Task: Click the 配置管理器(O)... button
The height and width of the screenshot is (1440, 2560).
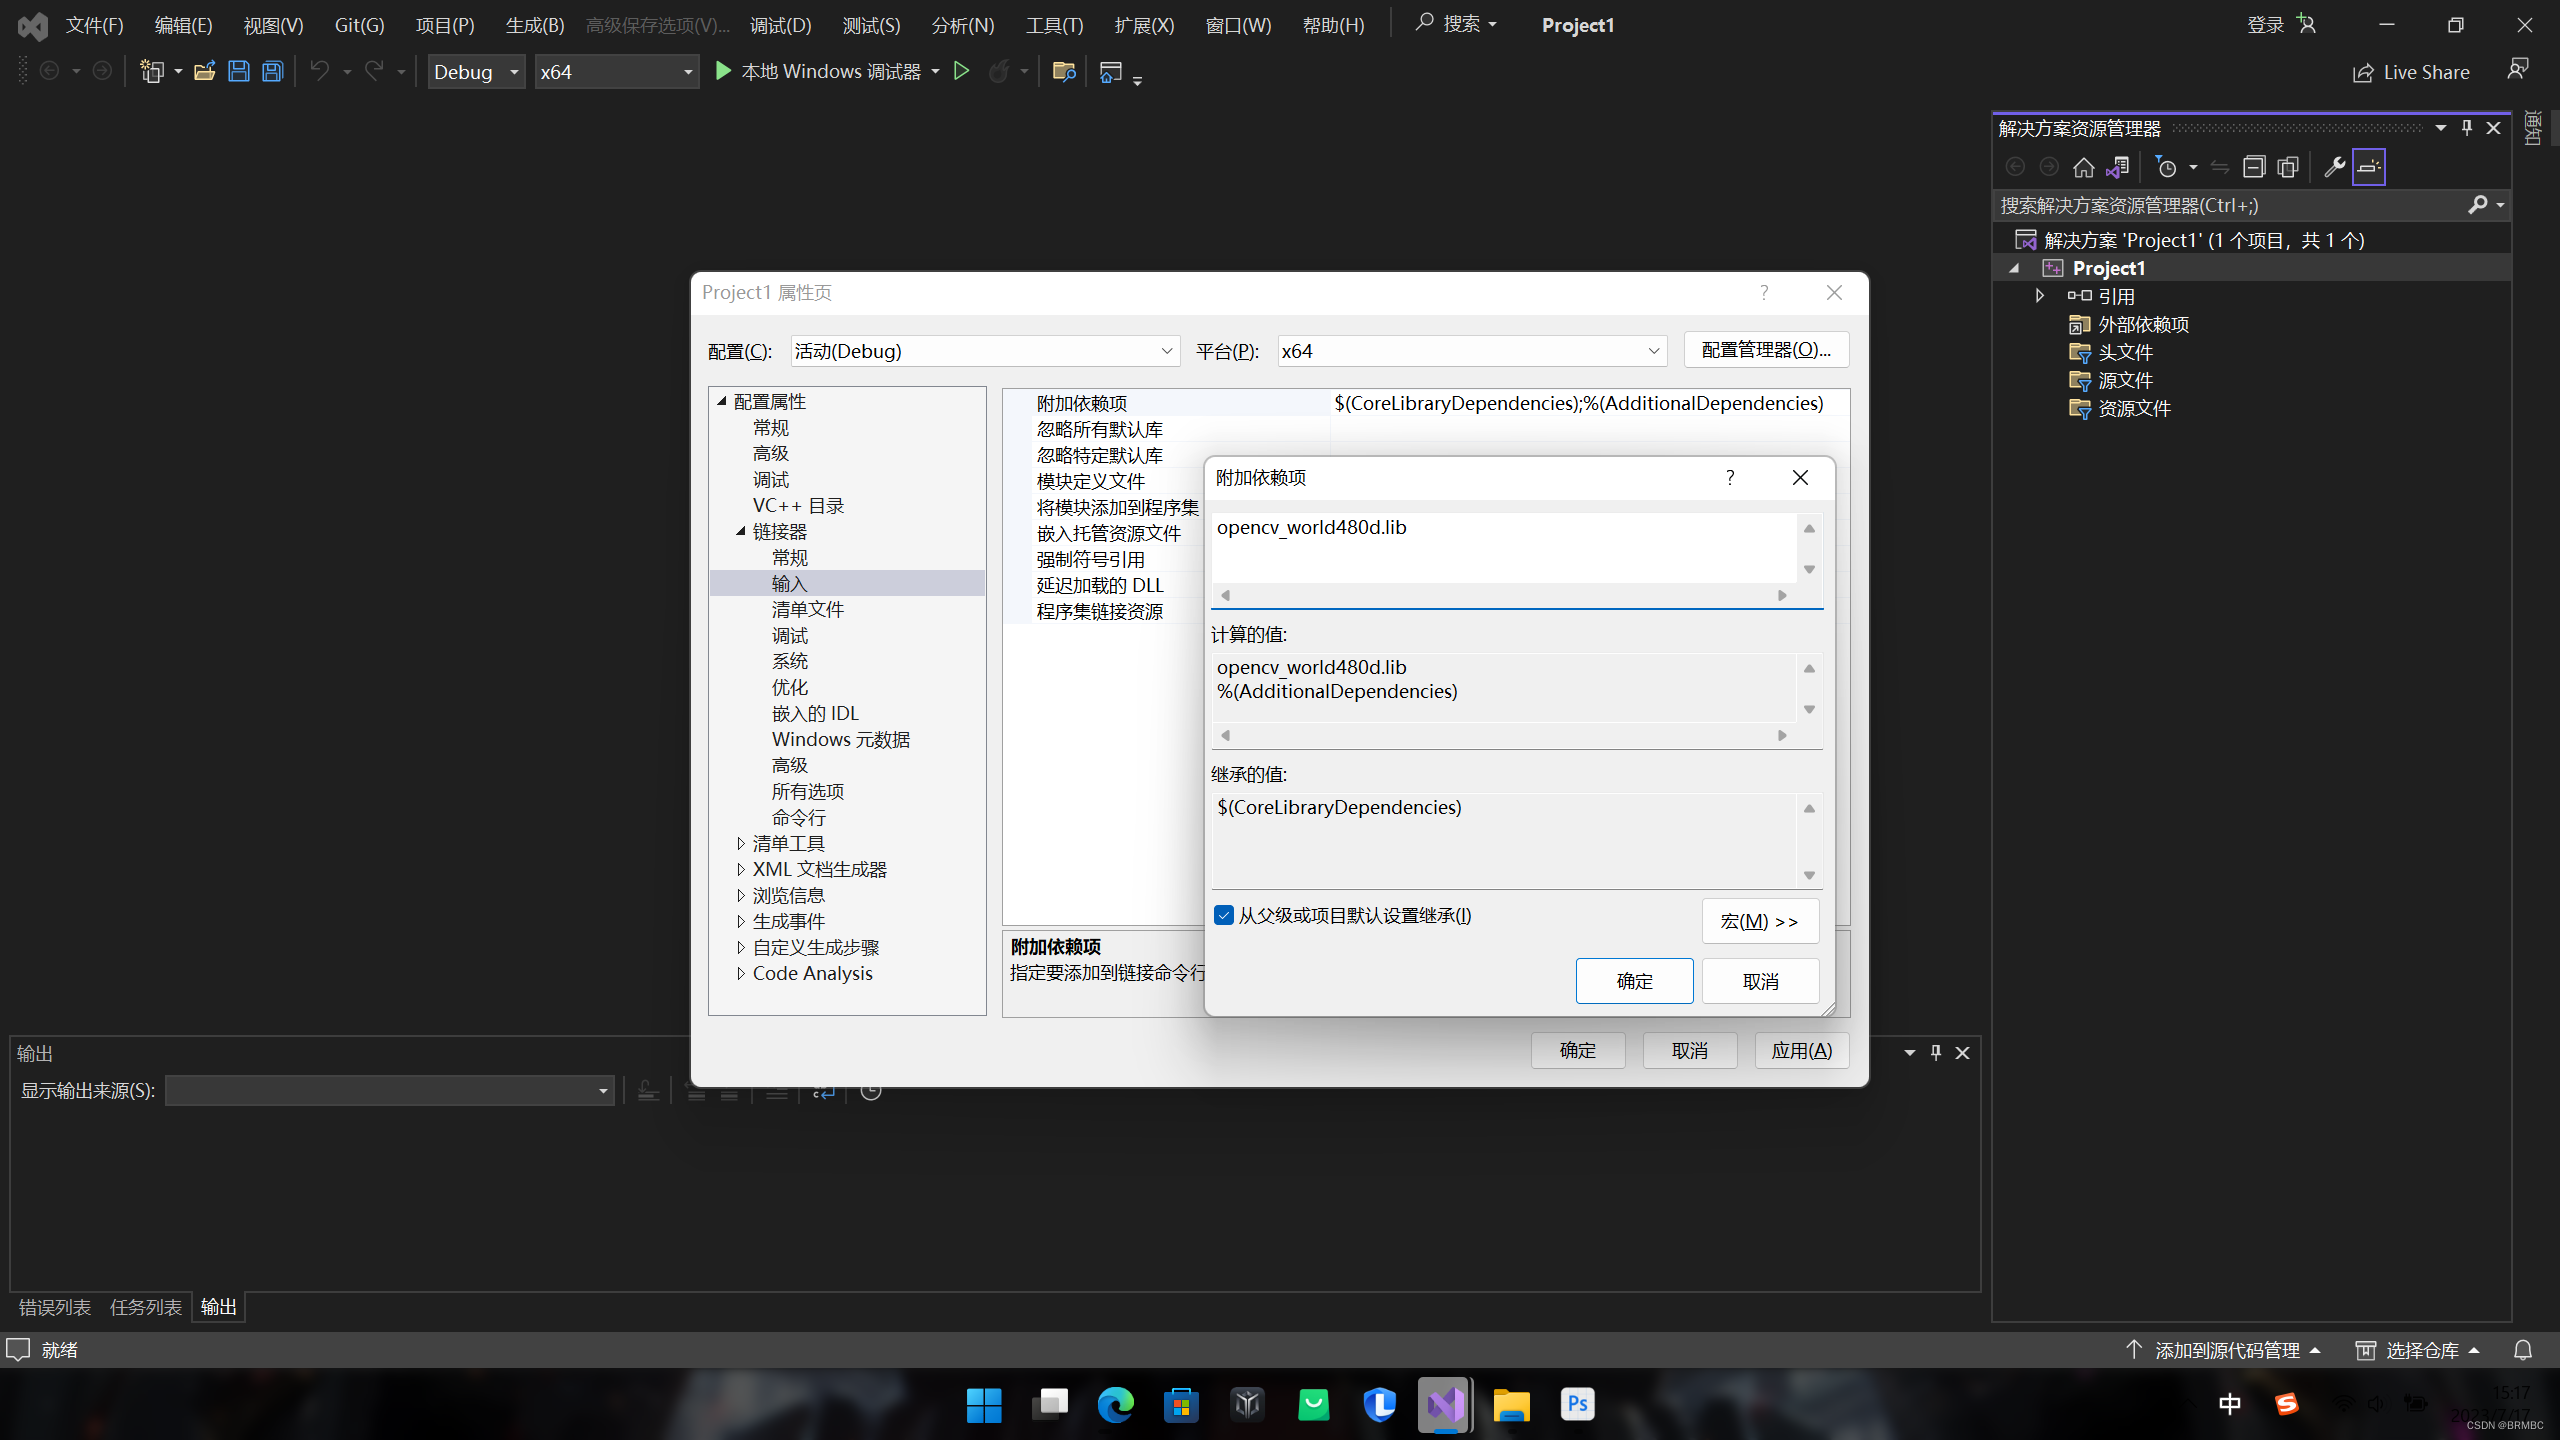Action: pos(1766,350)
